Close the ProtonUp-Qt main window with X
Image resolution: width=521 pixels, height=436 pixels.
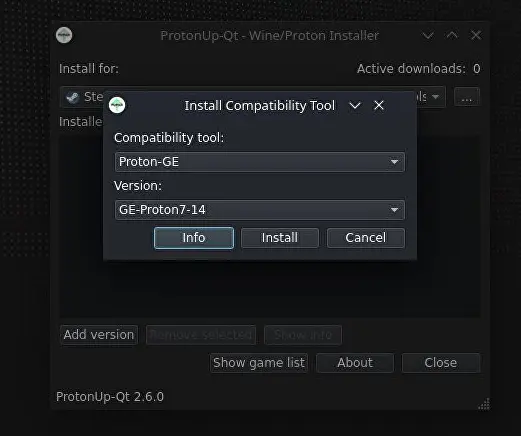[476, 35]
